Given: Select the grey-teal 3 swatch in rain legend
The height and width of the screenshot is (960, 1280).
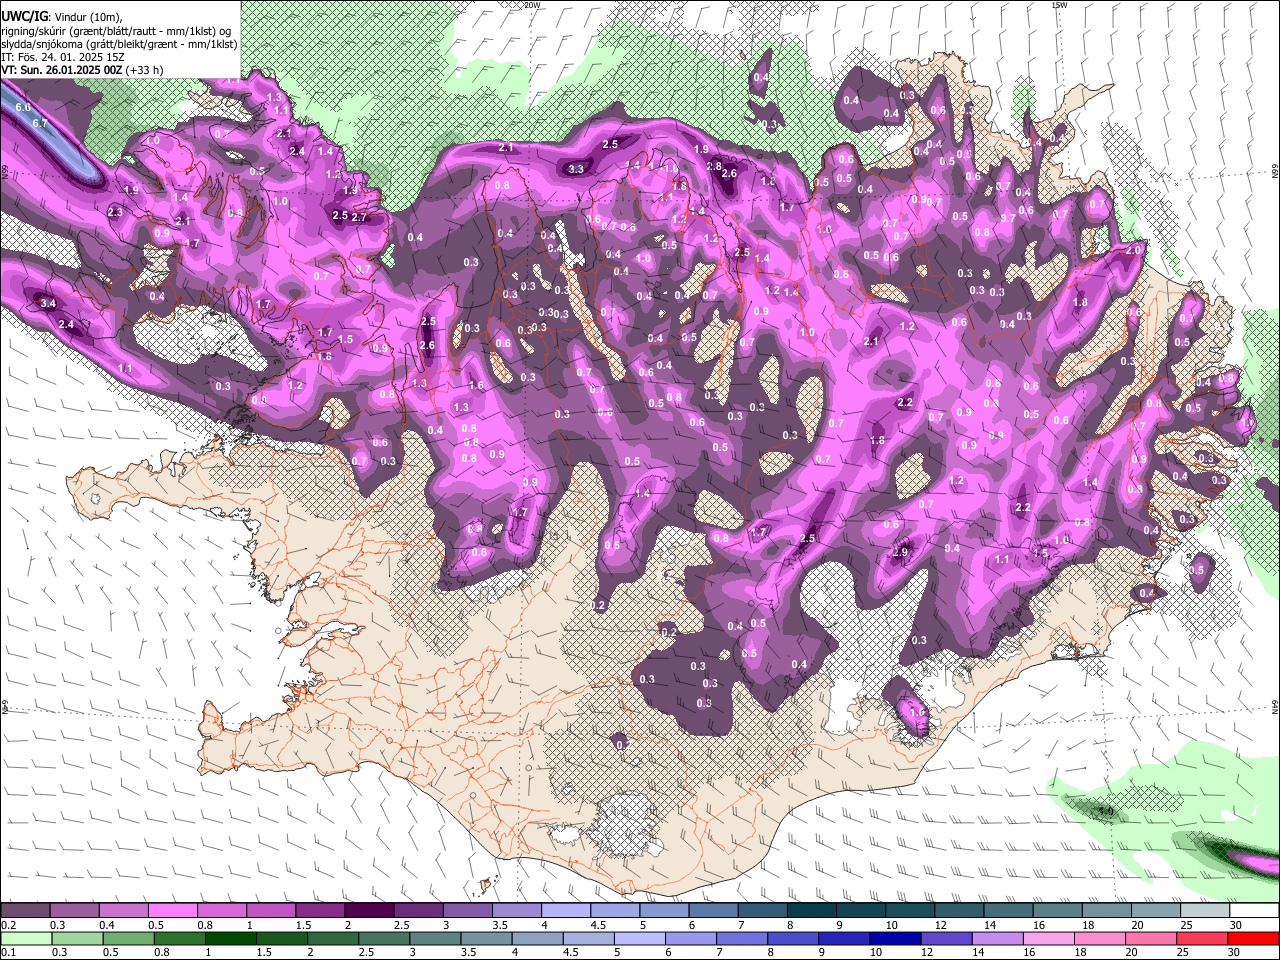Looking at the screenshot, I should [435, 938].
